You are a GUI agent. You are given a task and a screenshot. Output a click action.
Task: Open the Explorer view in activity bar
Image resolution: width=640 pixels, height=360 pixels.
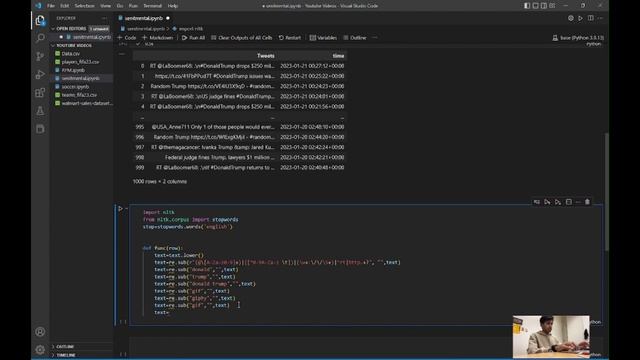coord(40,20)
